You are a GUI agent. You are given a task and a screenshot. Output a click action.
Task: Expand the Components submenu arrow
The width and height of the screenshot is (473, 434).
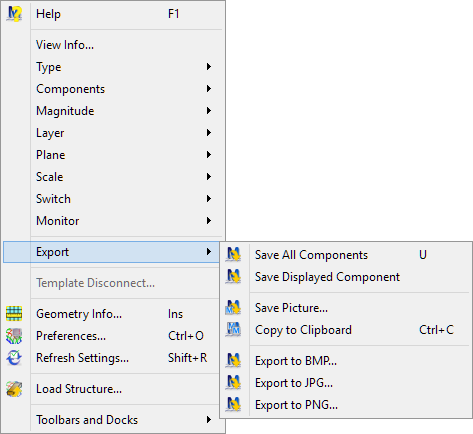[209, 89]
